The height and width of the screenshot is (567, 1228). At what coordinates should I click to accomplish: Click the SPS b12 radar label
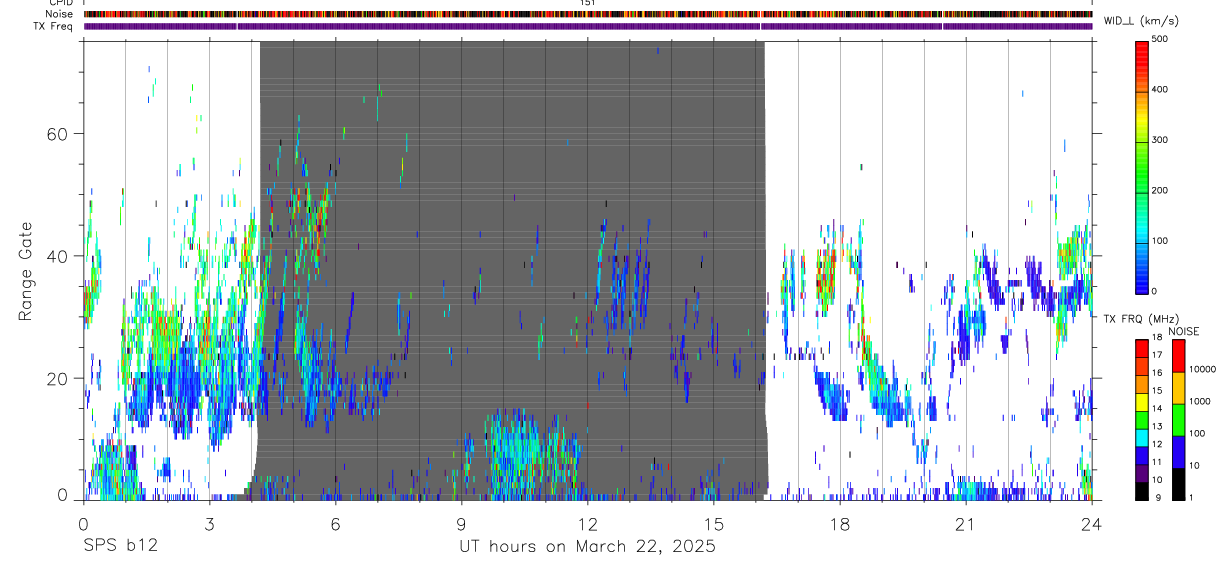(x=120, y=546)
